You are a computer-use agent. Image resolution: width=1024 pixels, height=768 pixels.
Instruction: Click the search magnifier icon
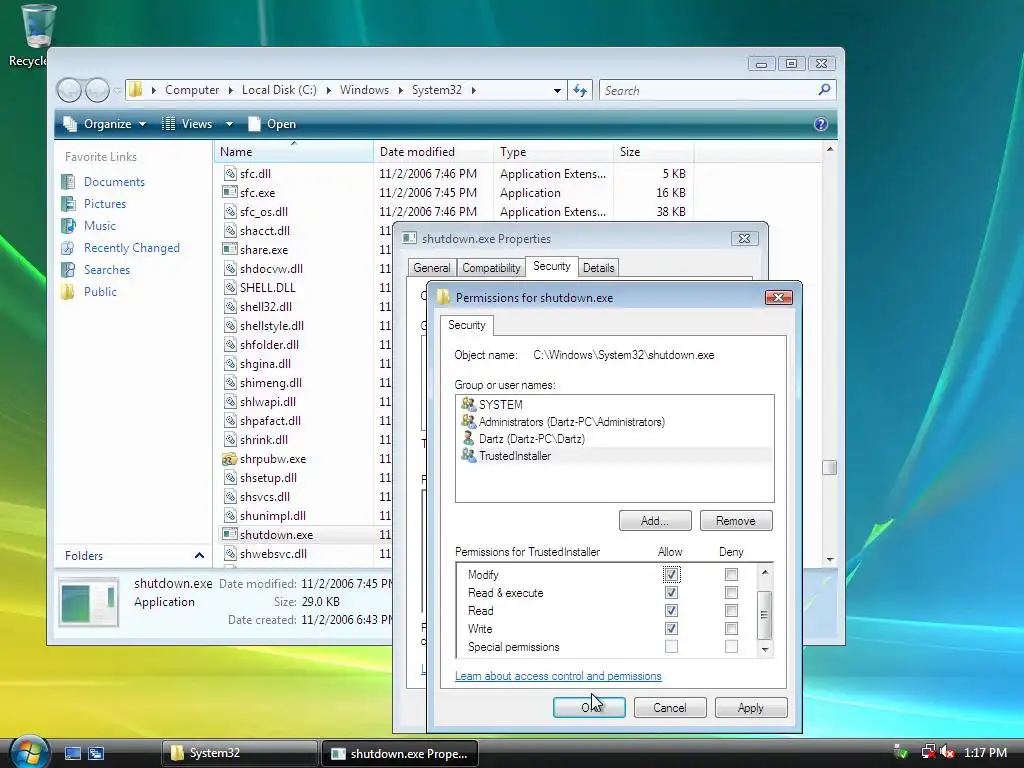(824, 89)
